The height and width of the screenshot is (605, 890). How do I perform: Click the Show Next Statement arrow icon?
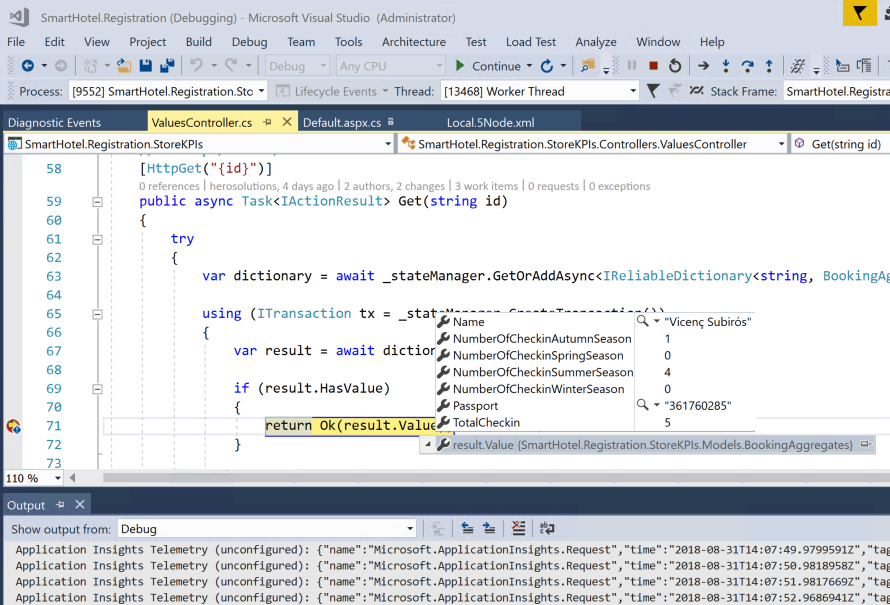click(703, 66)
